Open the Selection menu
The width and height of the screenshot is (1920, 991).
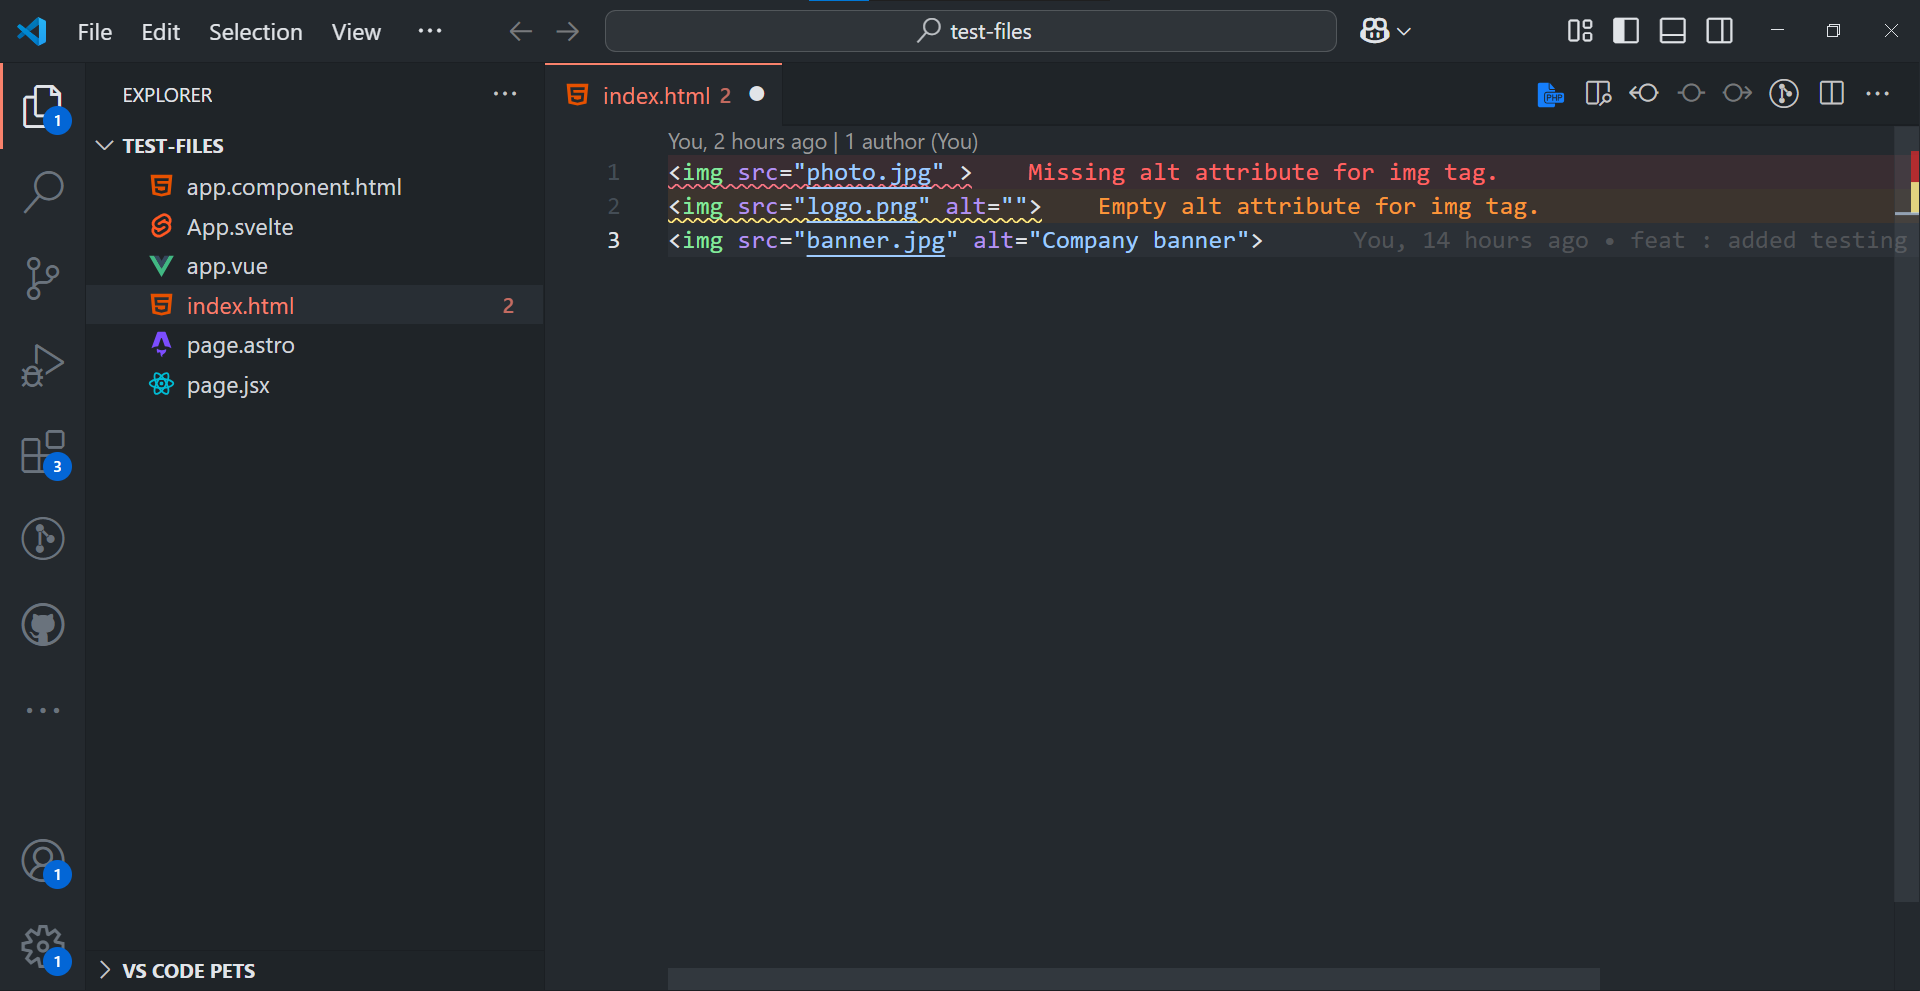click(255, 32)
